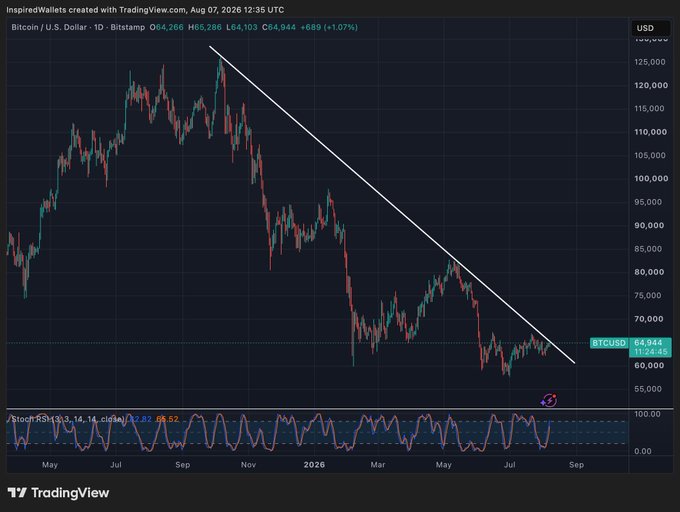Viewport: 680px width, 512px height.
Task: Click the Sep label at far right of time axis
Action: click(576, 465)
